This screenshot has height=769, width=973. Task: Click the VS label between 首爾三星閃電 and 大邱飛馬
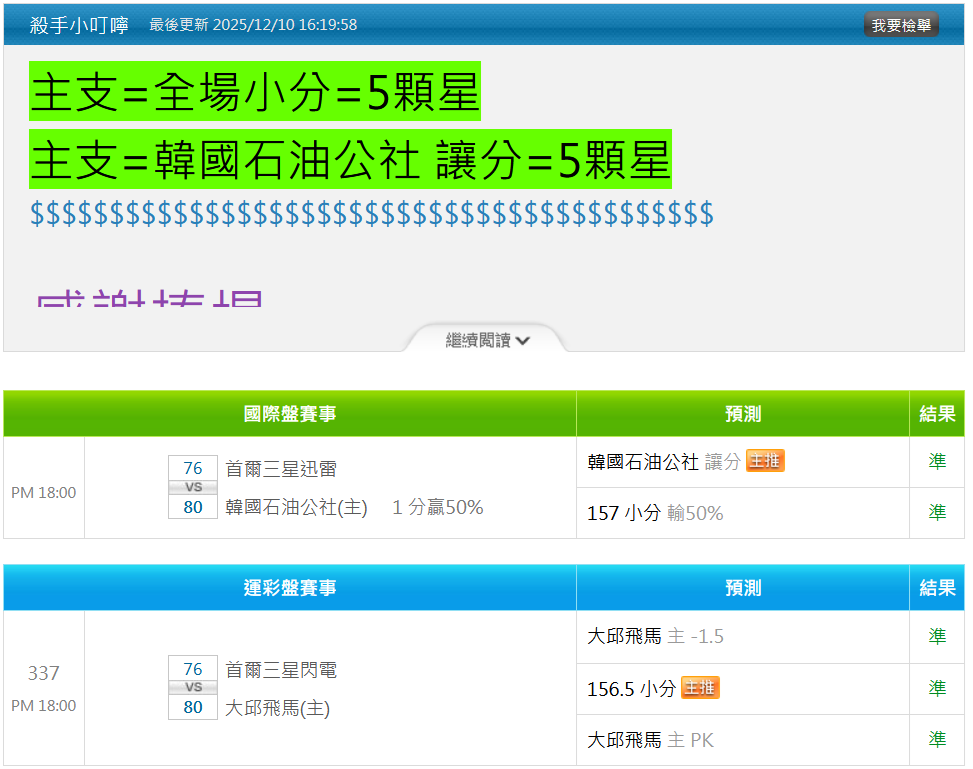point(193,688)
